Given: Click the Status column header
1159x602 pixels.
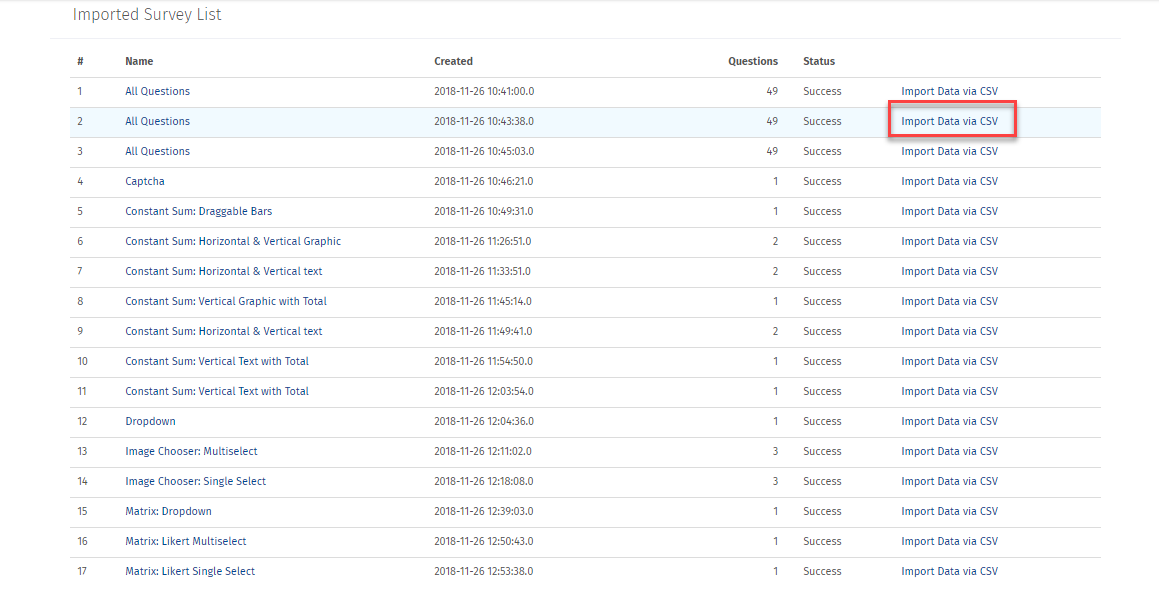Looking at the screenshot, I should pos(818,61).
